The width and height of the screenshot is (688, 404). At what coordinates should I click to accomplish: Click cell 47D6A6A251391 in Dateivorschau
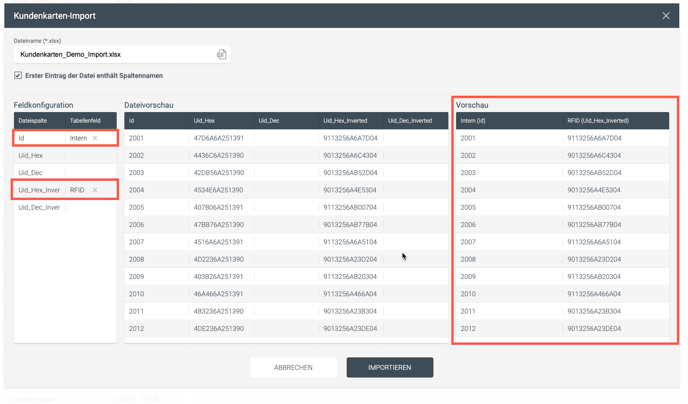219,138
